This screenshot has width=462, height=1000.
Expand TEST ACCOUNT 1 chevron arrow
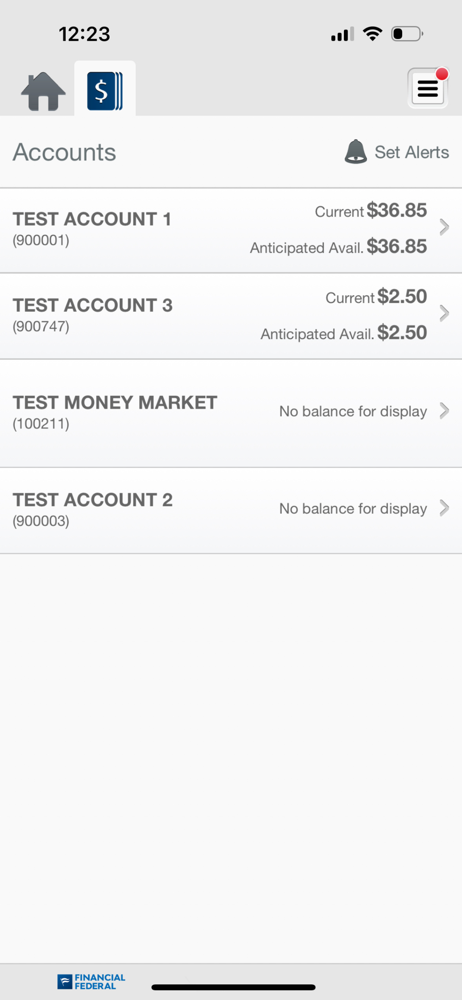coord(445,227)
